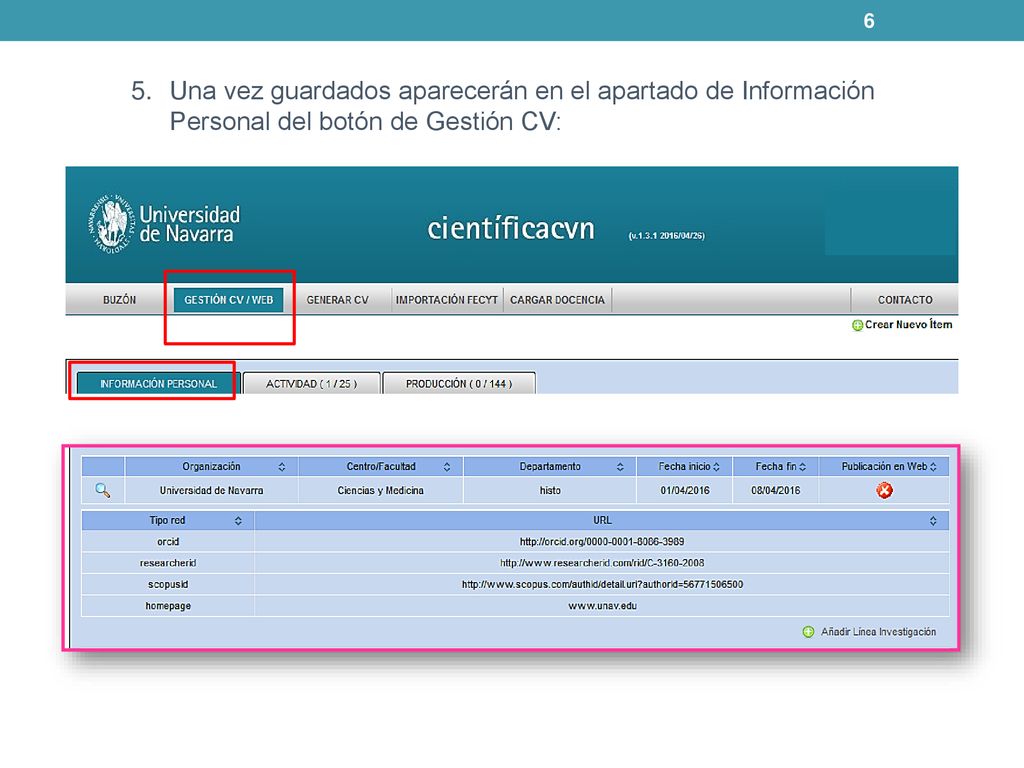This screenshot has width=1024, height=768.
Task: Sort by Tipo red column arrows
Action: pyautogui.click(x=238, y=520)
